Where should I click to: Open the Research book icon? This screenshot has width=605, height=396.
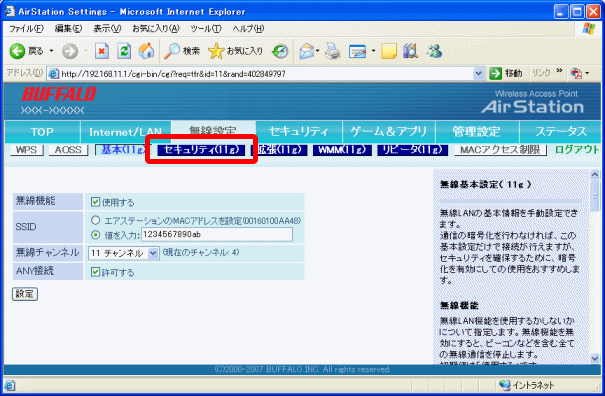click(x=411, y=51)
